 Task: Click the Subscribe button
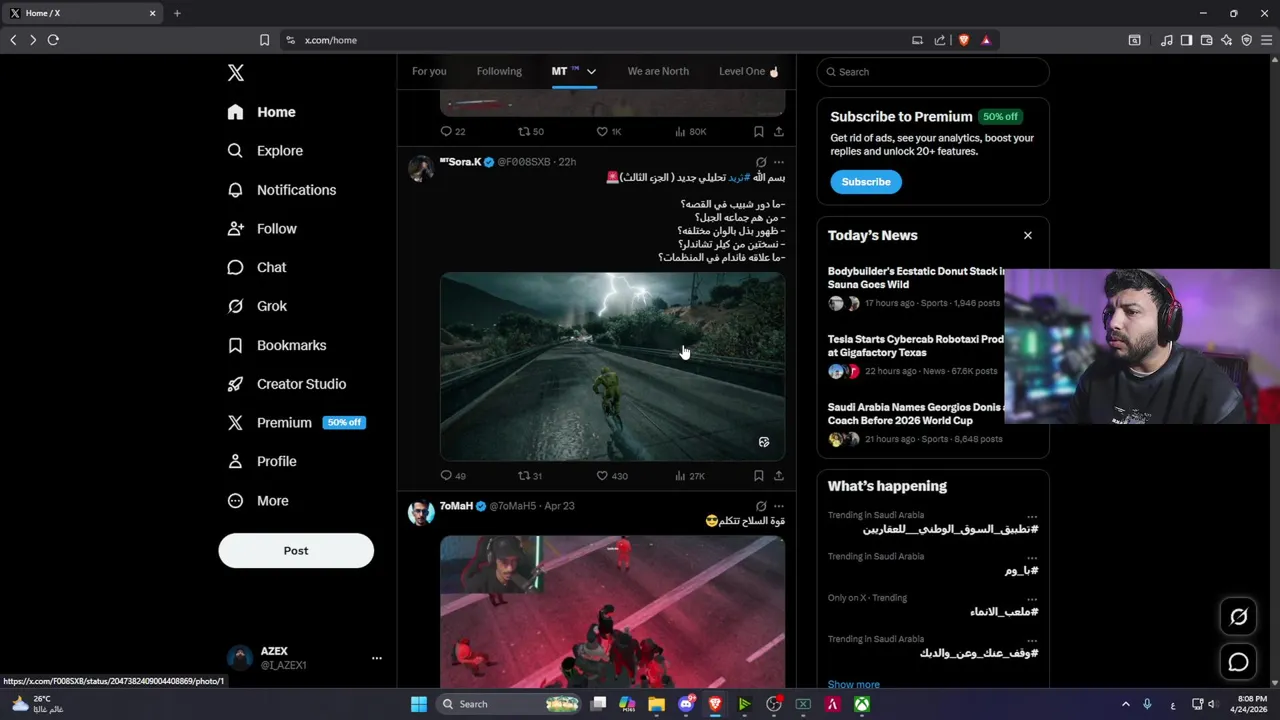point(866,182)
